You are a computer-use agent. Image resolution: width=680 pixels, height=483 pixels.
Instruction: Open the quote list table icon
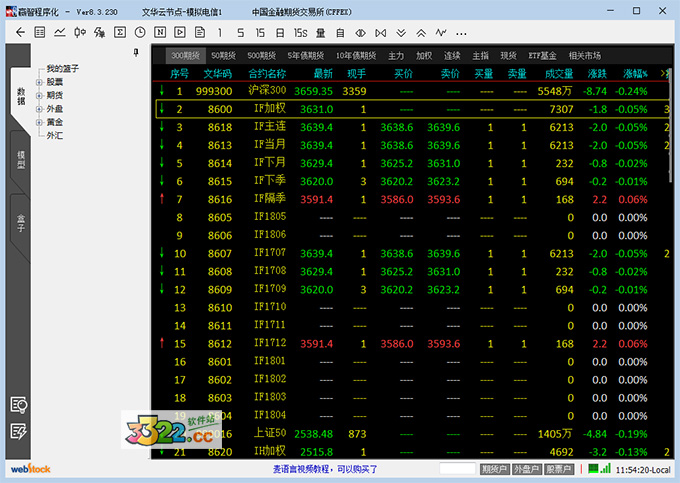tap(39, 33)
